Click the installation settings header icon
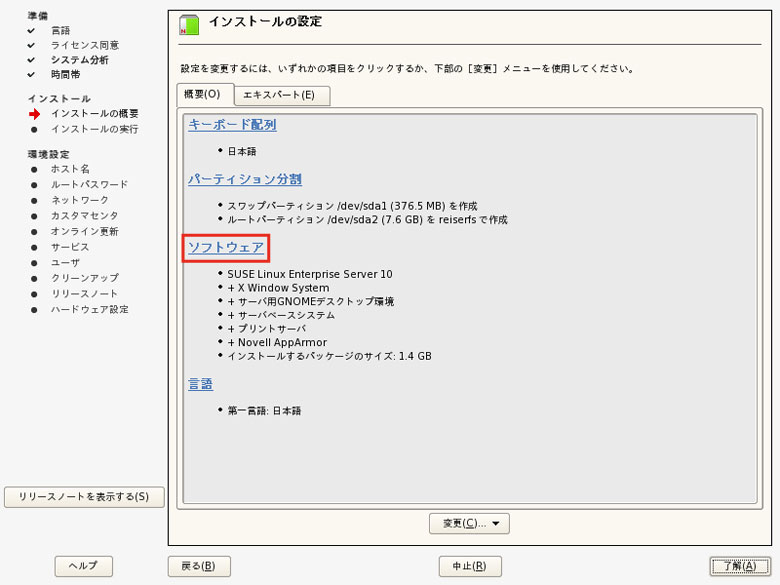Viewport: 780px width, 585px height. (189, 25)
